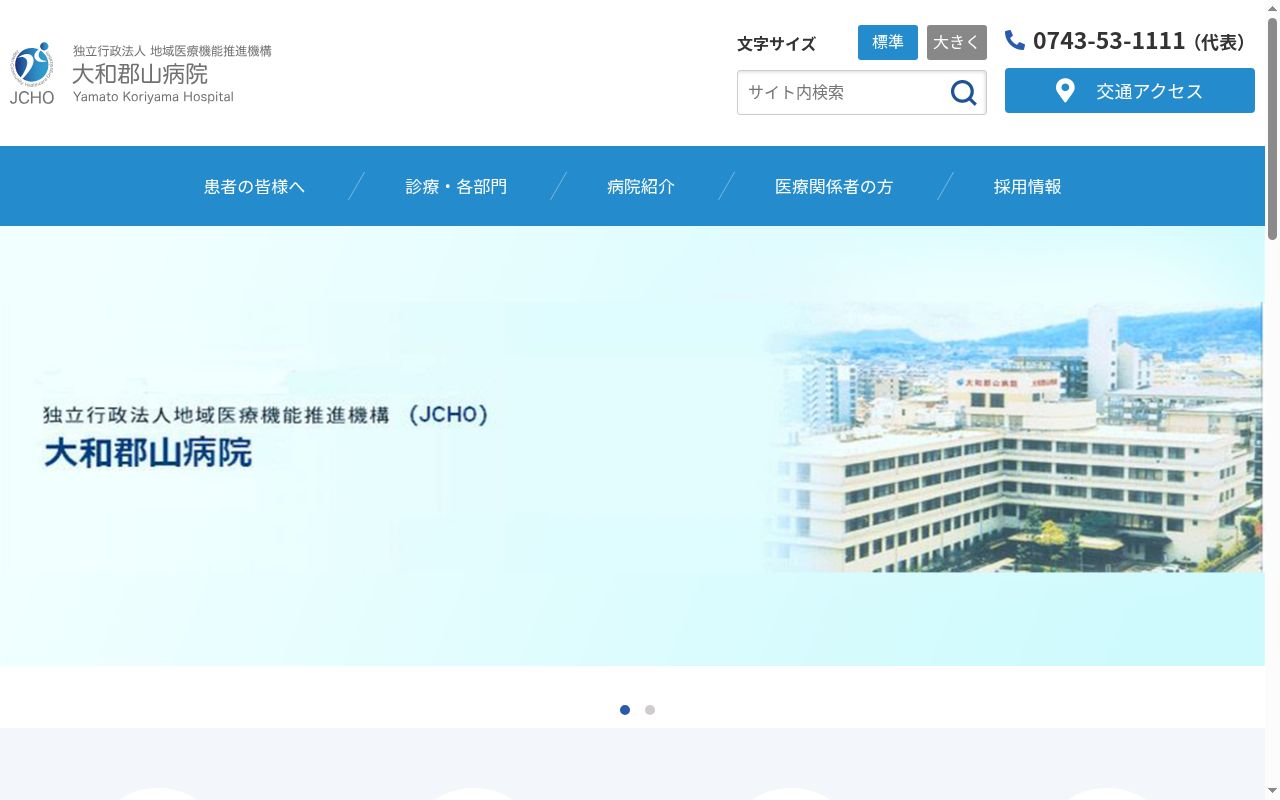Viewport: 1280px width, 800px height.
Task: Select the first carousel slide dot
Action: [x=625, y=710]
